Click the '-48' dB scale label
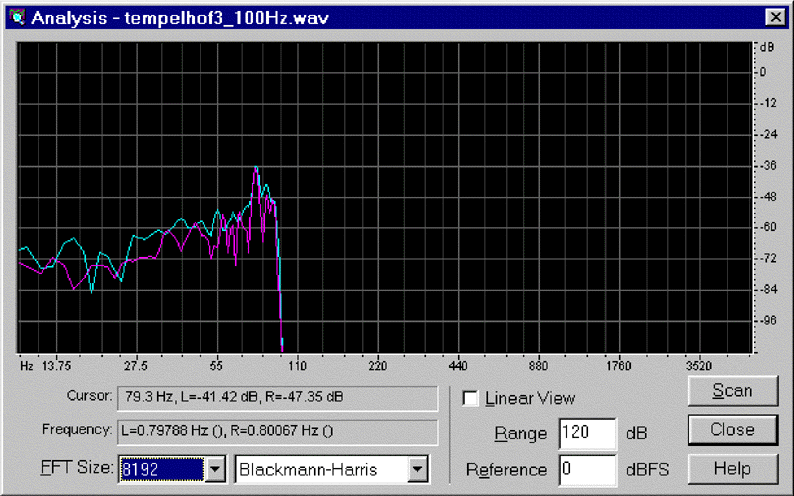 coord(768,197)
